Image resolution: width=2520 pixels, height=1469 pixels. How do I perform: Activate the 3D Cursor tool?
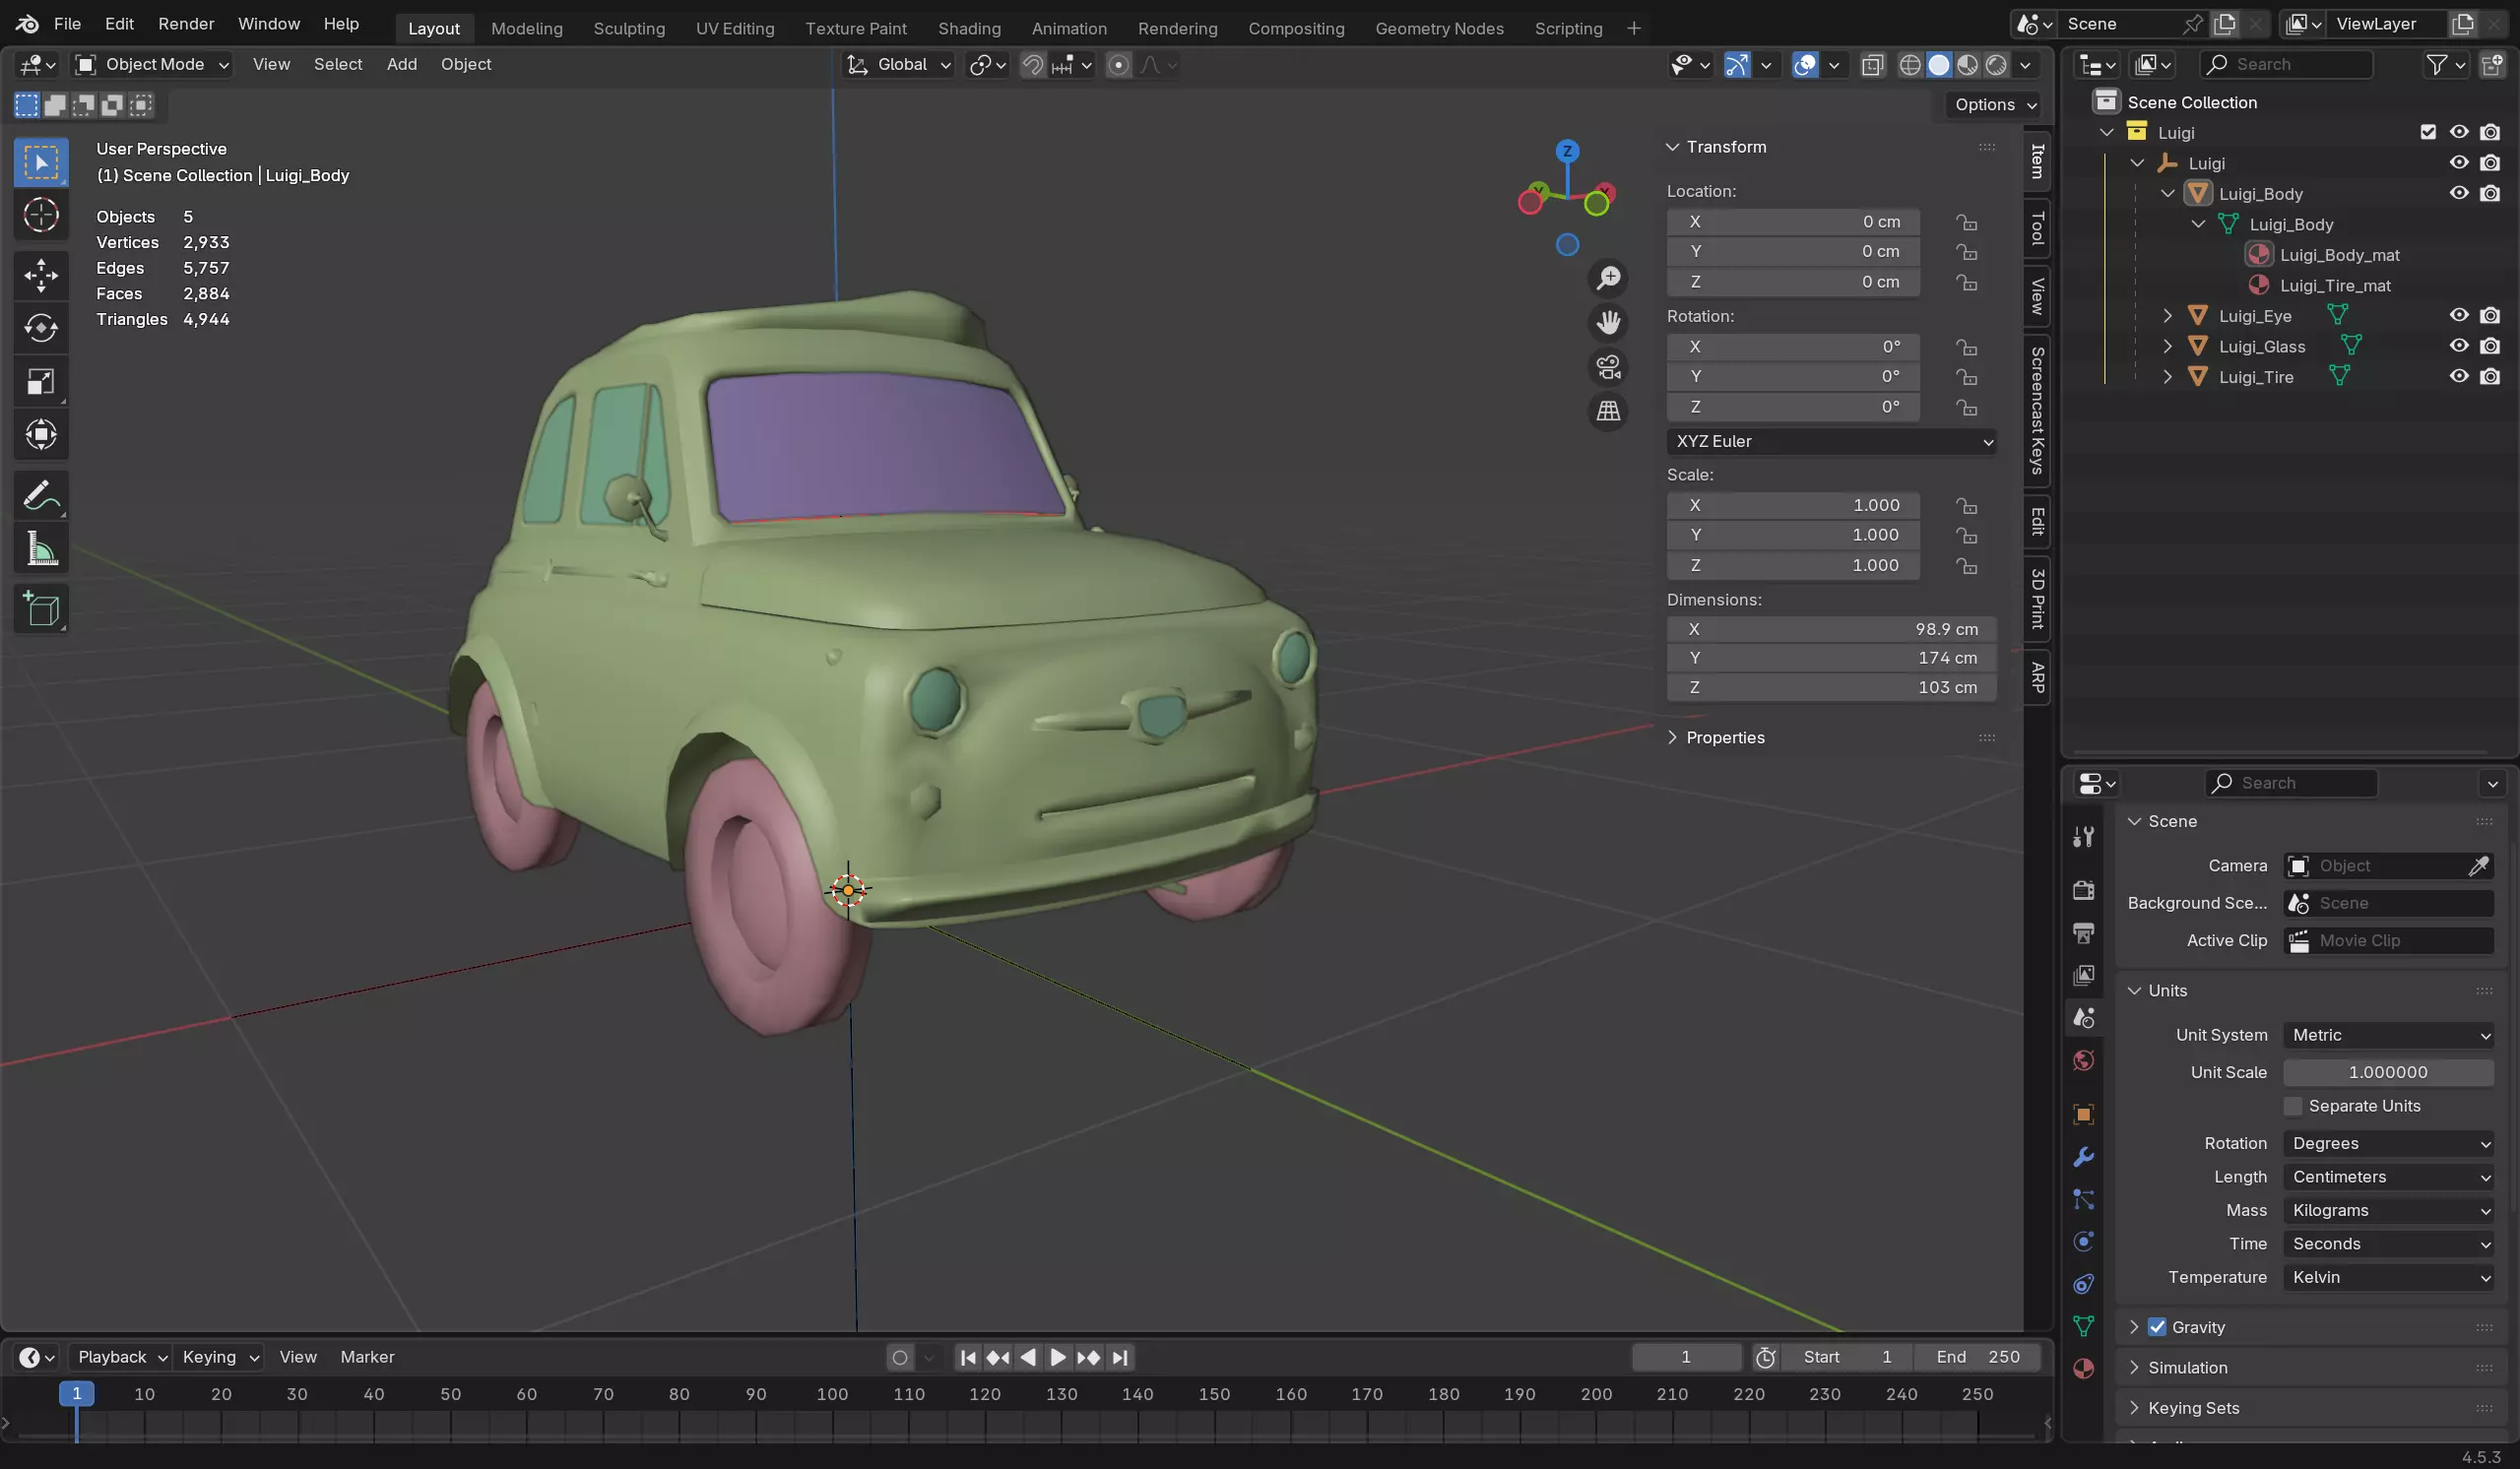[41, 215]
